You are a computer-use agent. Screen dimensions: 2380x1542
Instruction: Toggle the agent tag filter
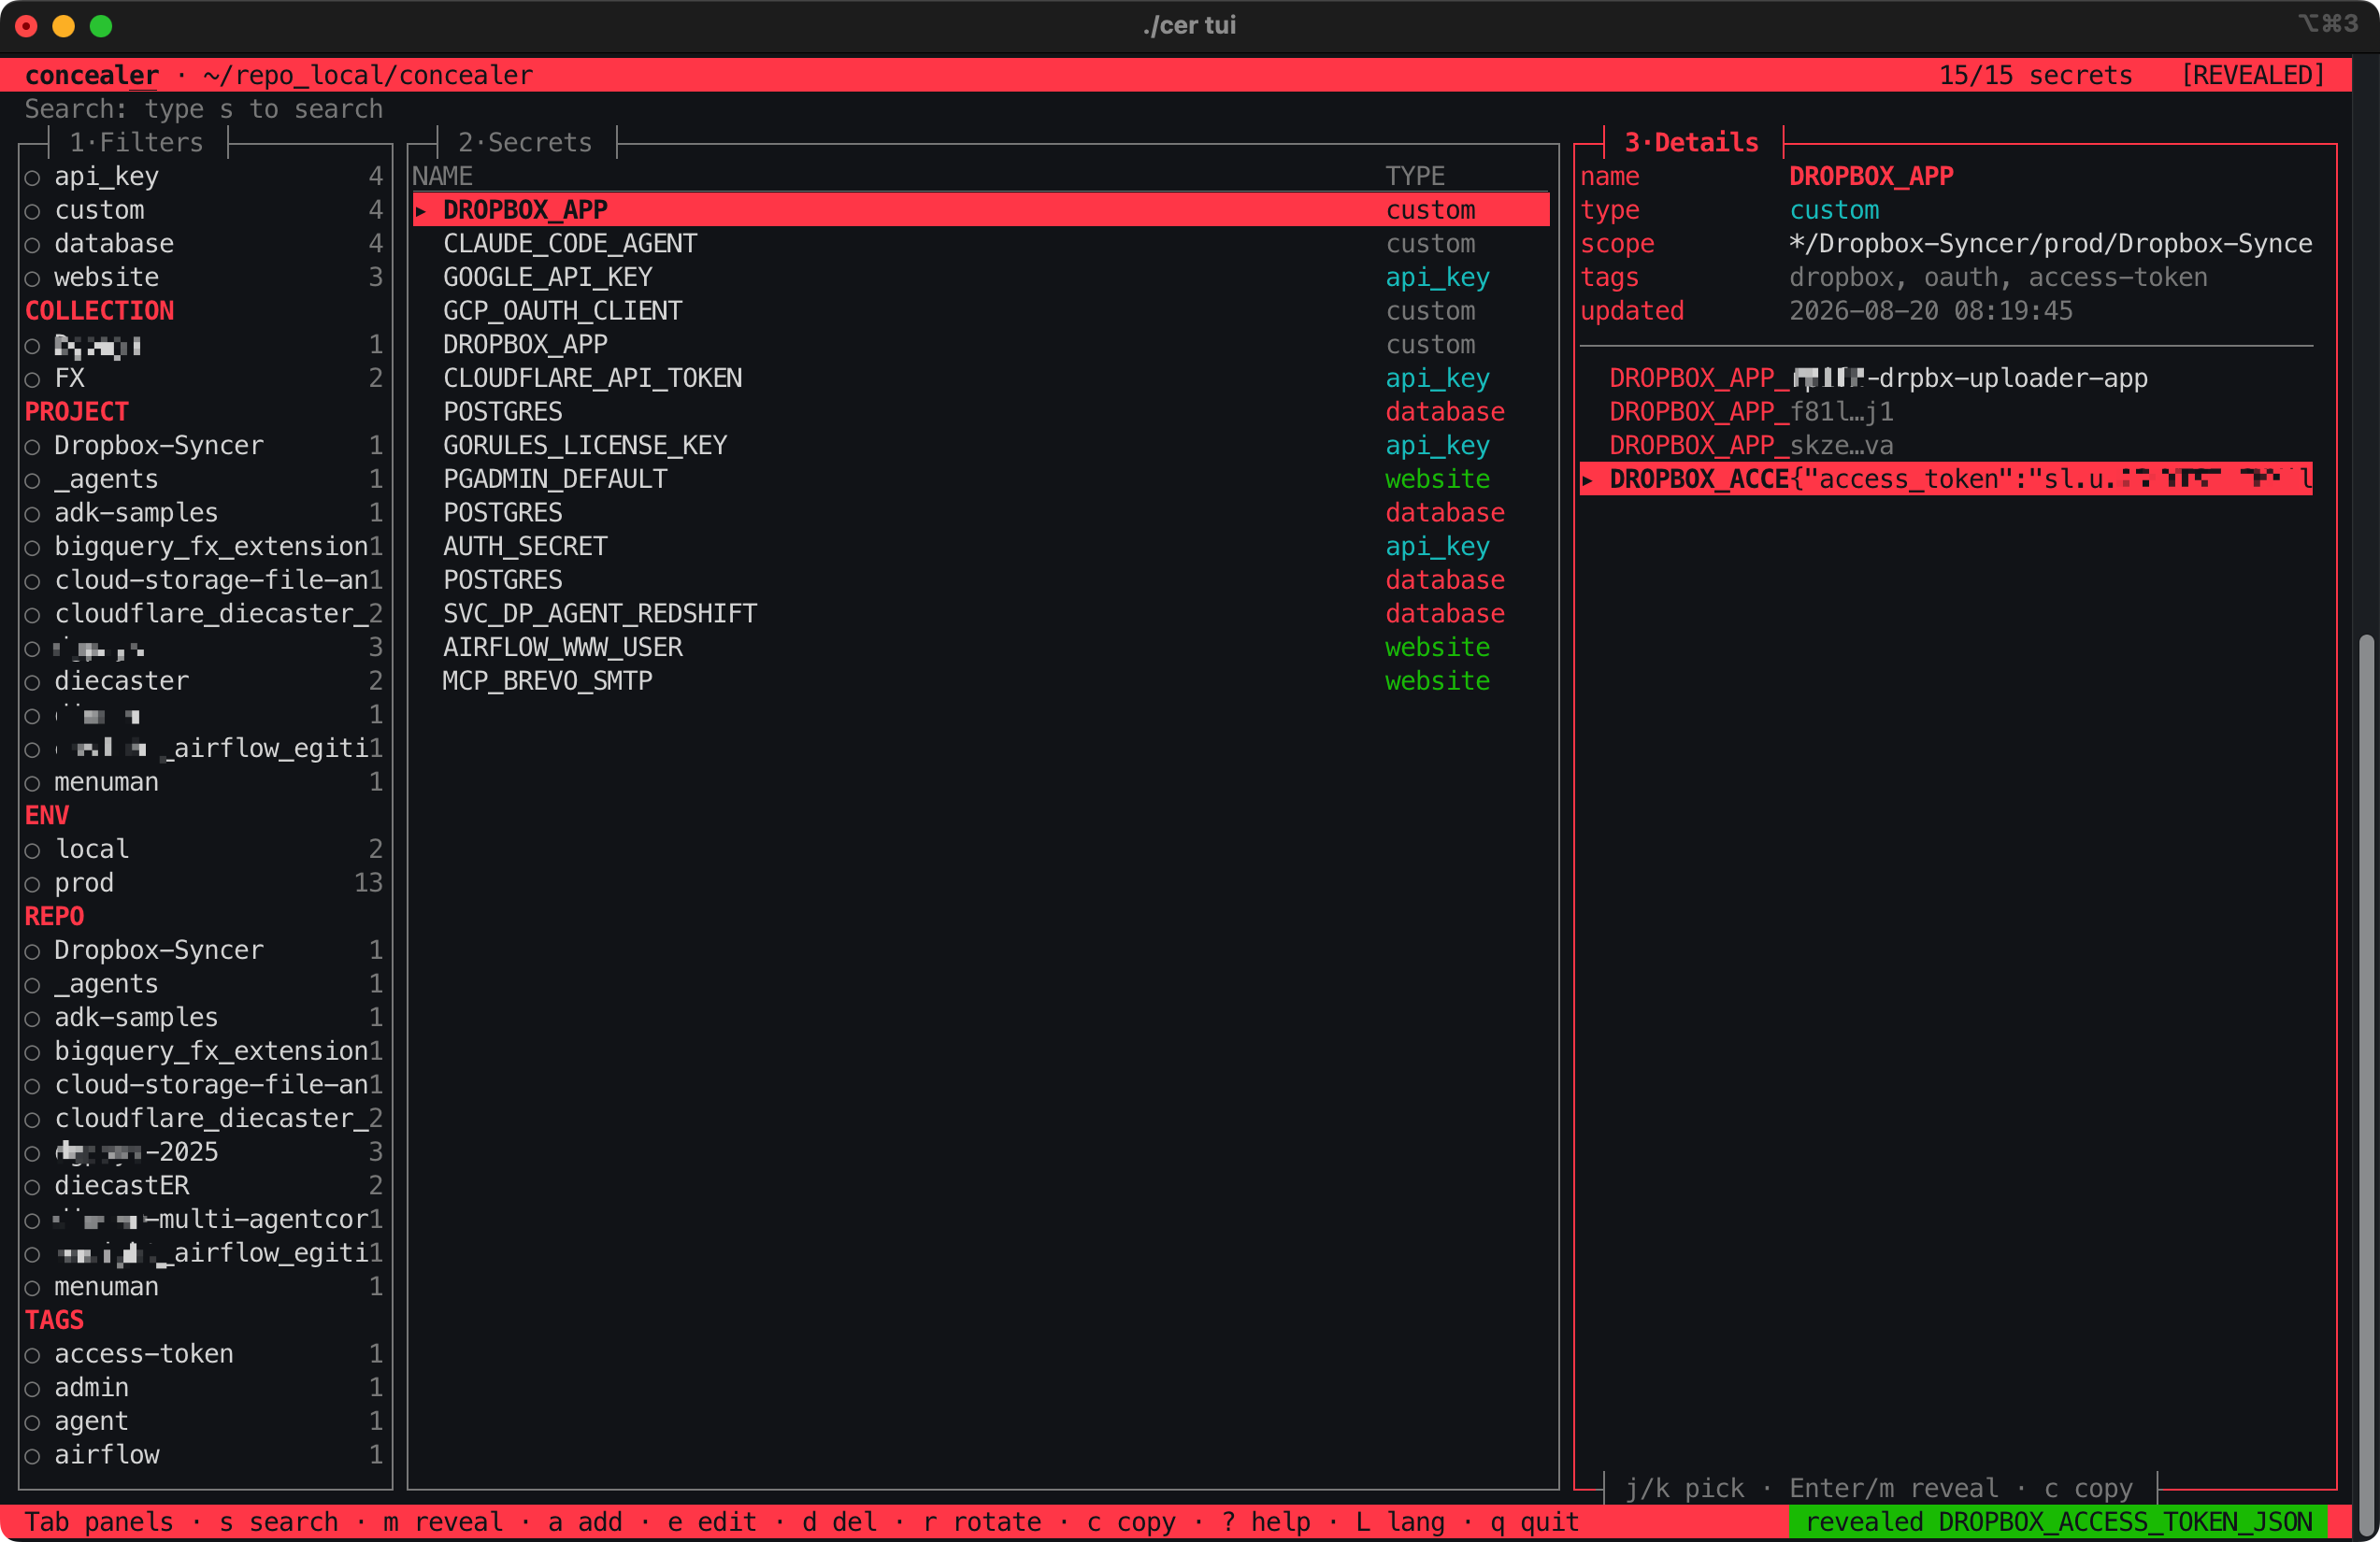coord(204,1422)
